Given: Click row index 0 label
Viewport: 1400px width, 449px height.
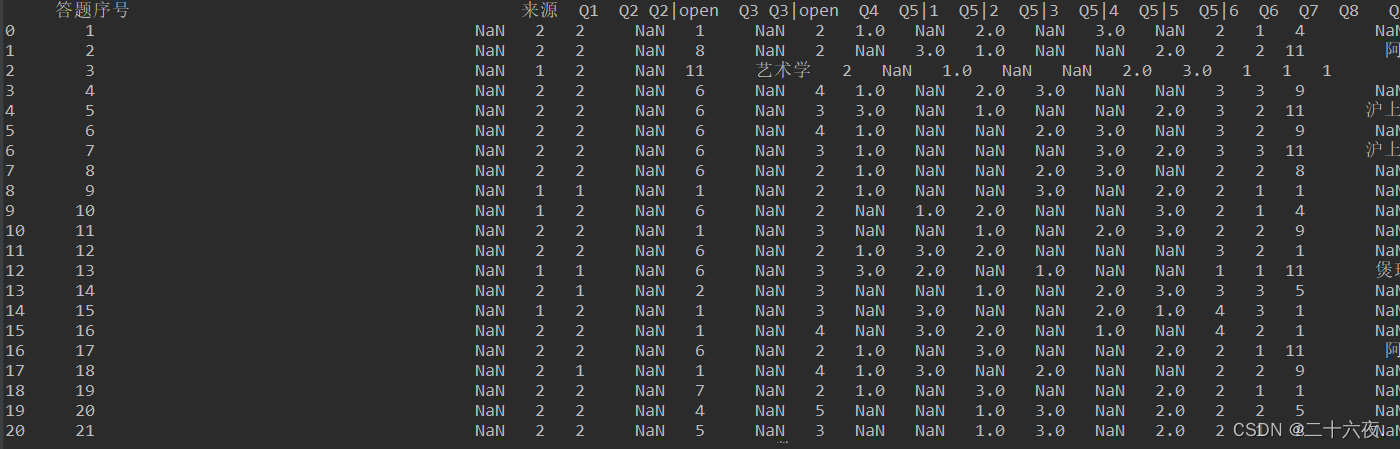Looking at the screenshot, I should (x=10, y=31).
